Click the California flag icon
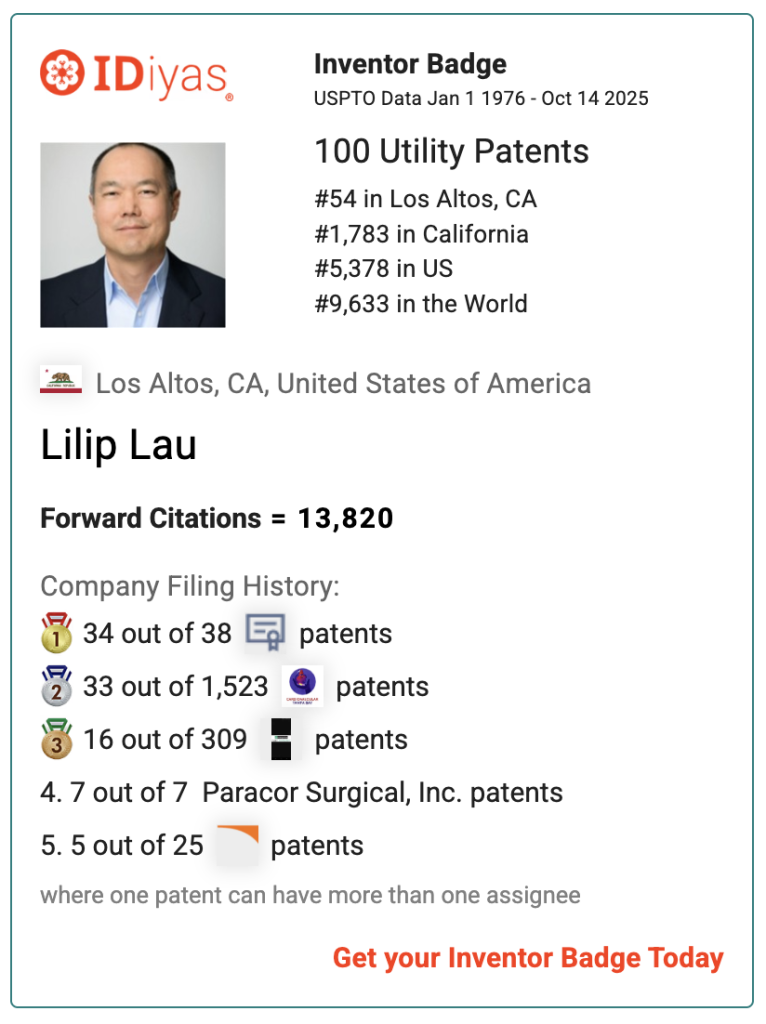 tap(61, 380)
